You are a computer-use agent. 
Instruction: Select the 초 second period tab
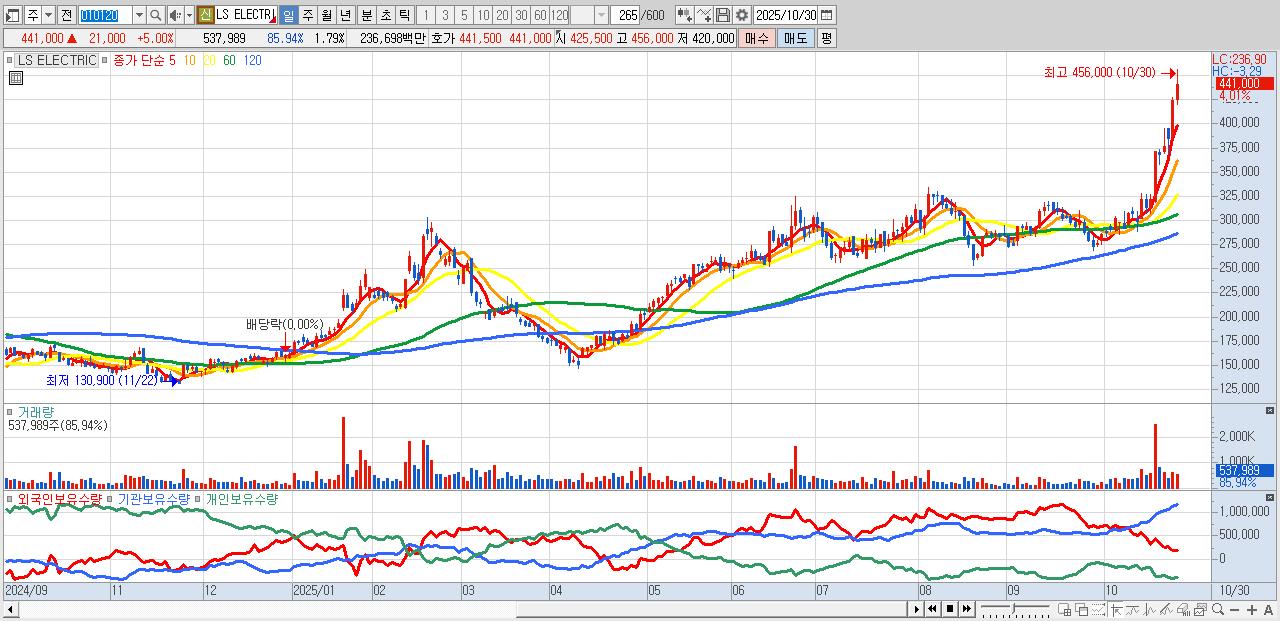point(386,15)
